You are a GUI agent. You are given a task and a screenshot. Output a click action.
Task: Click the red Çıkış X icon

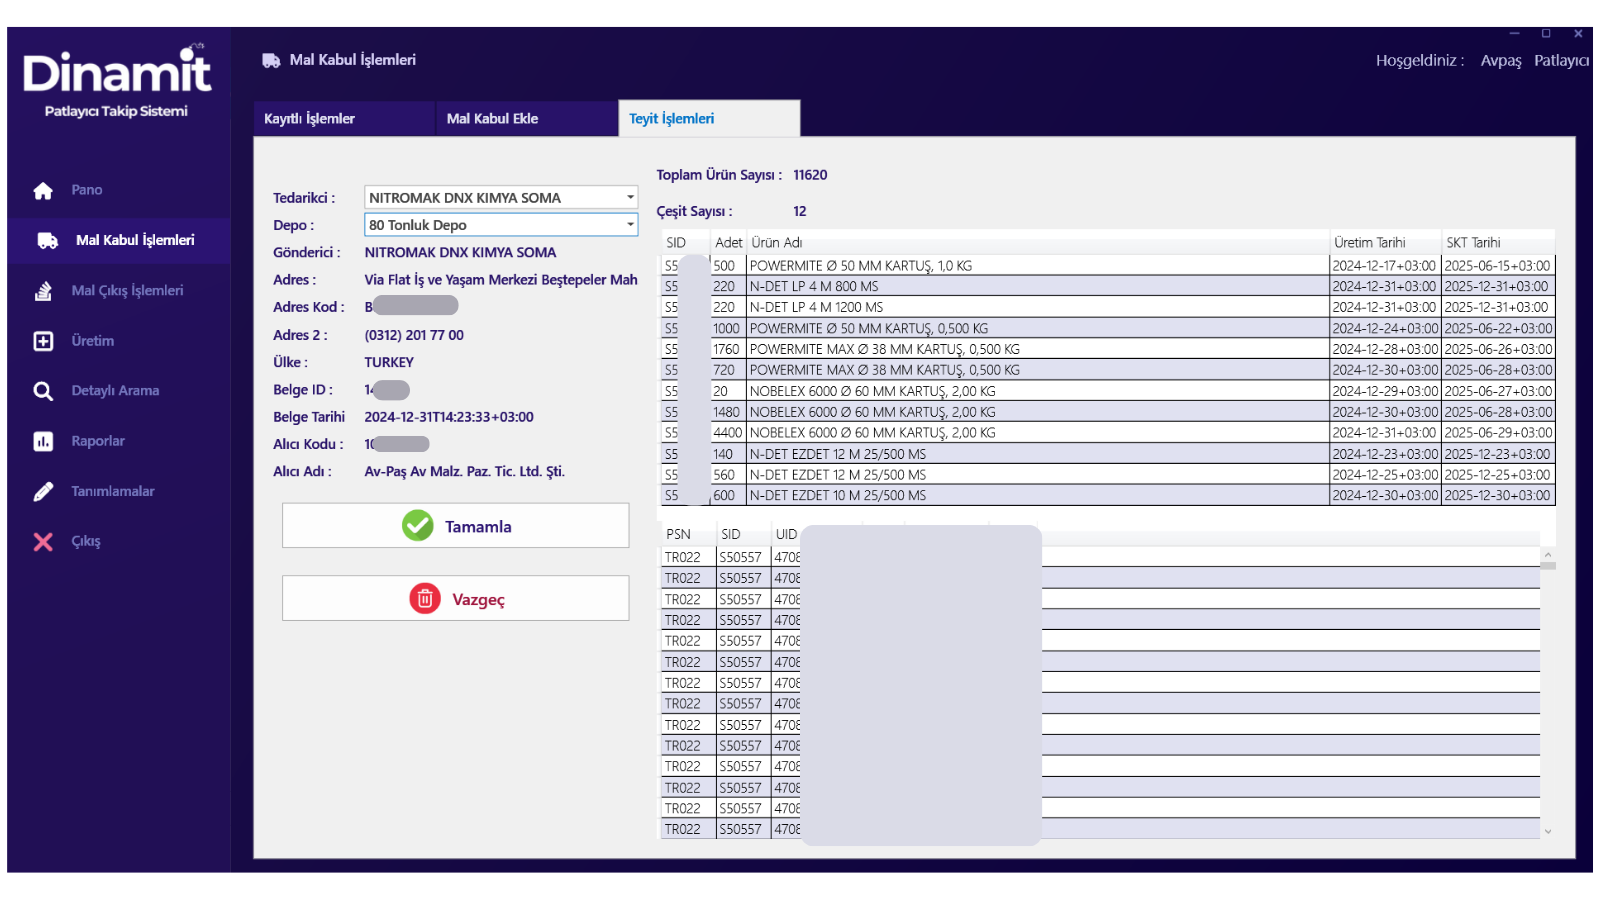tap(43, 541)
